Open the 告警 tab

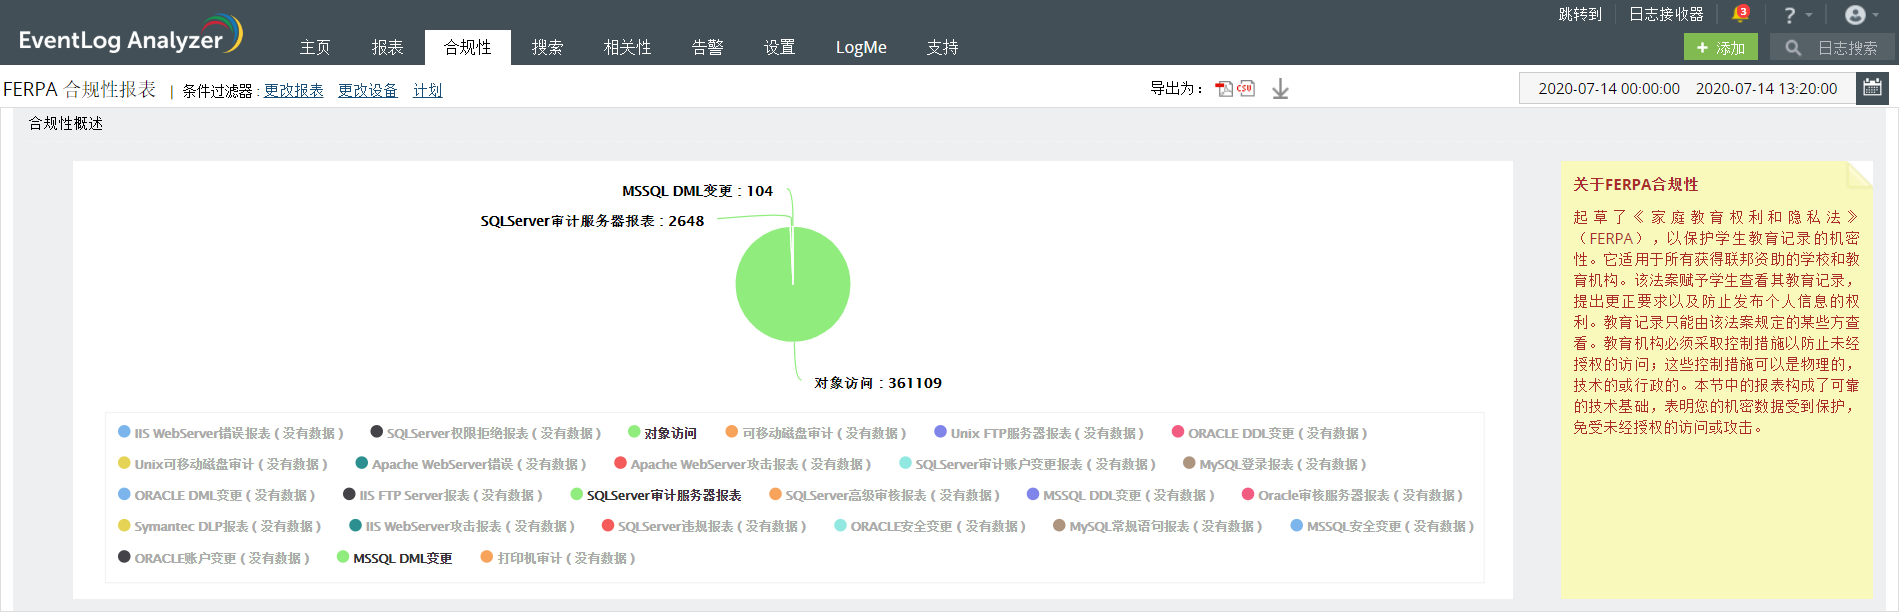point(708,47)
